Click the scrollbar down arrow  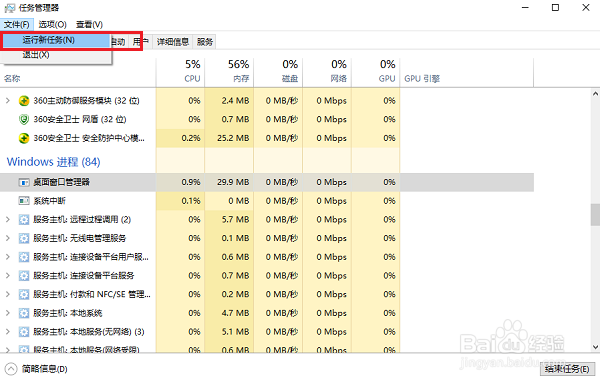(595, 347)
